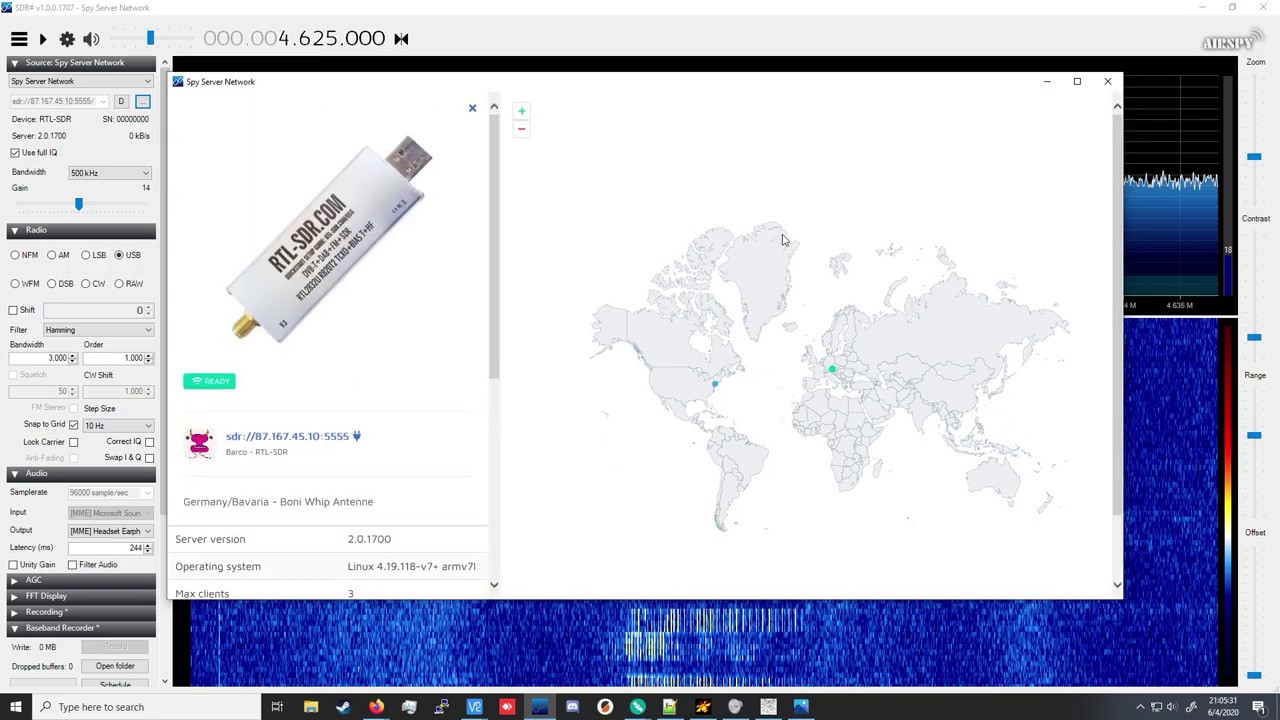Zoom in the map with plus button
The height and width of the screenshot is (720, 1280).
click(521, 111)
